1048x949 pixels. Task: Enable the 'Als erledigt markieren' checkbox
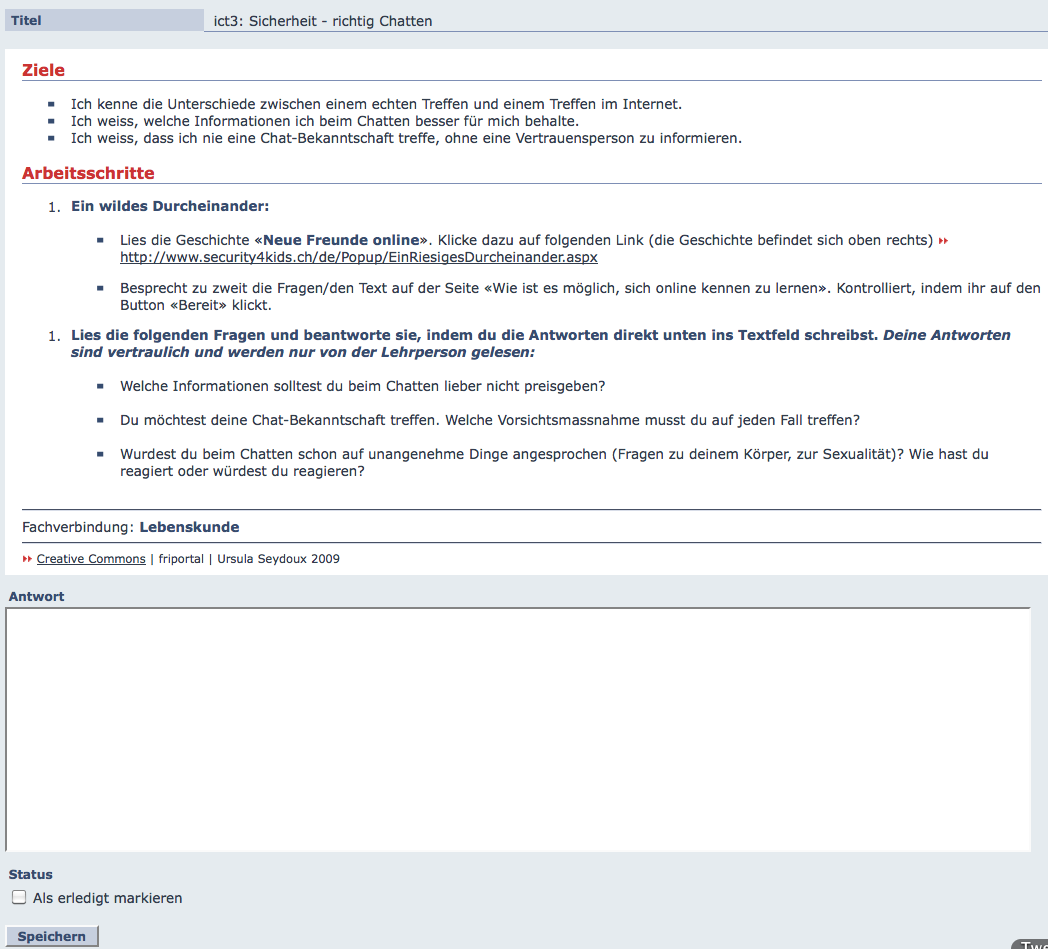18,897
